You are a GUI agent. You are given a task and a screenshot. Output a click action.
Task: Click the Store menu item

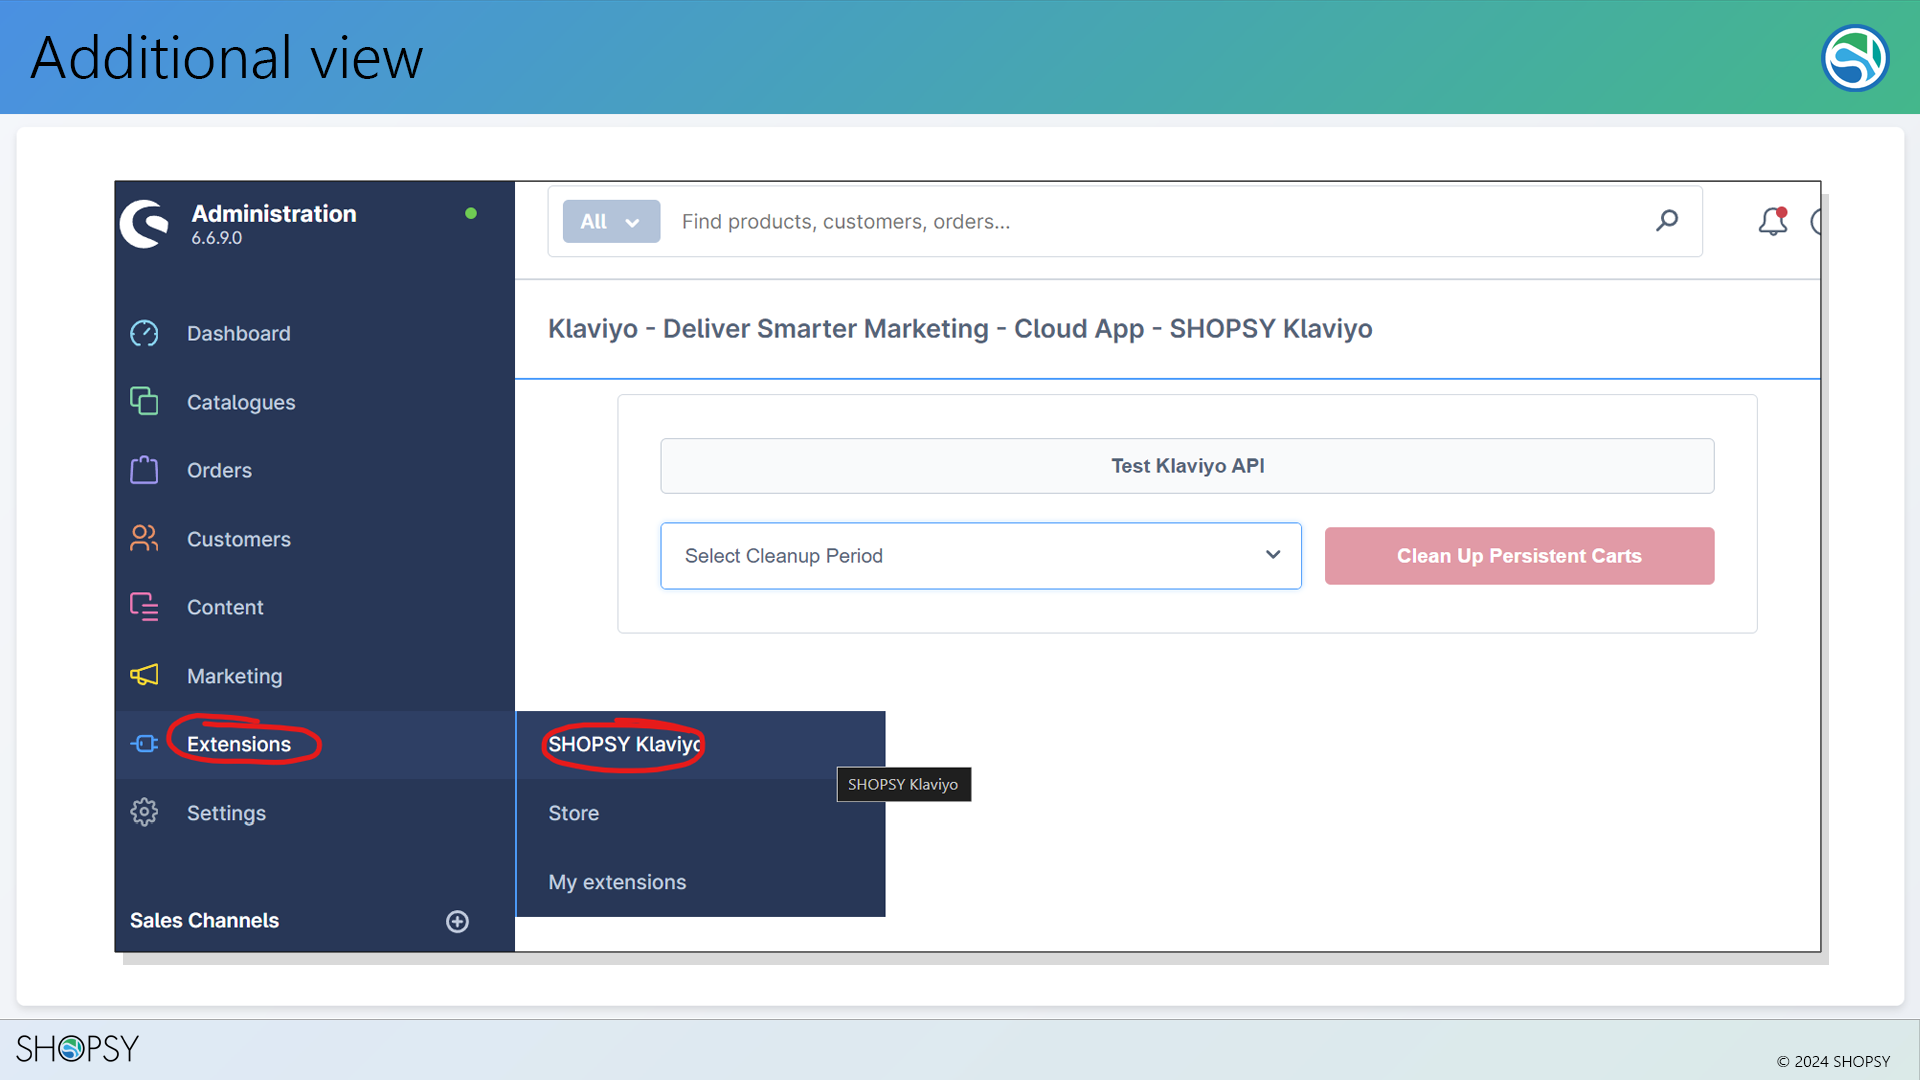574,812
